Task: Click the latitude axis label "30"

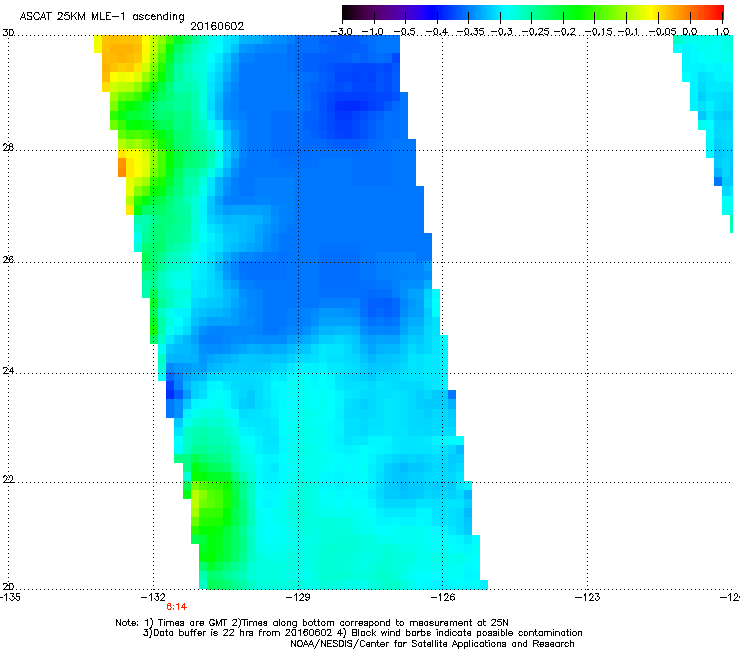Action: (x=8, y=33)
